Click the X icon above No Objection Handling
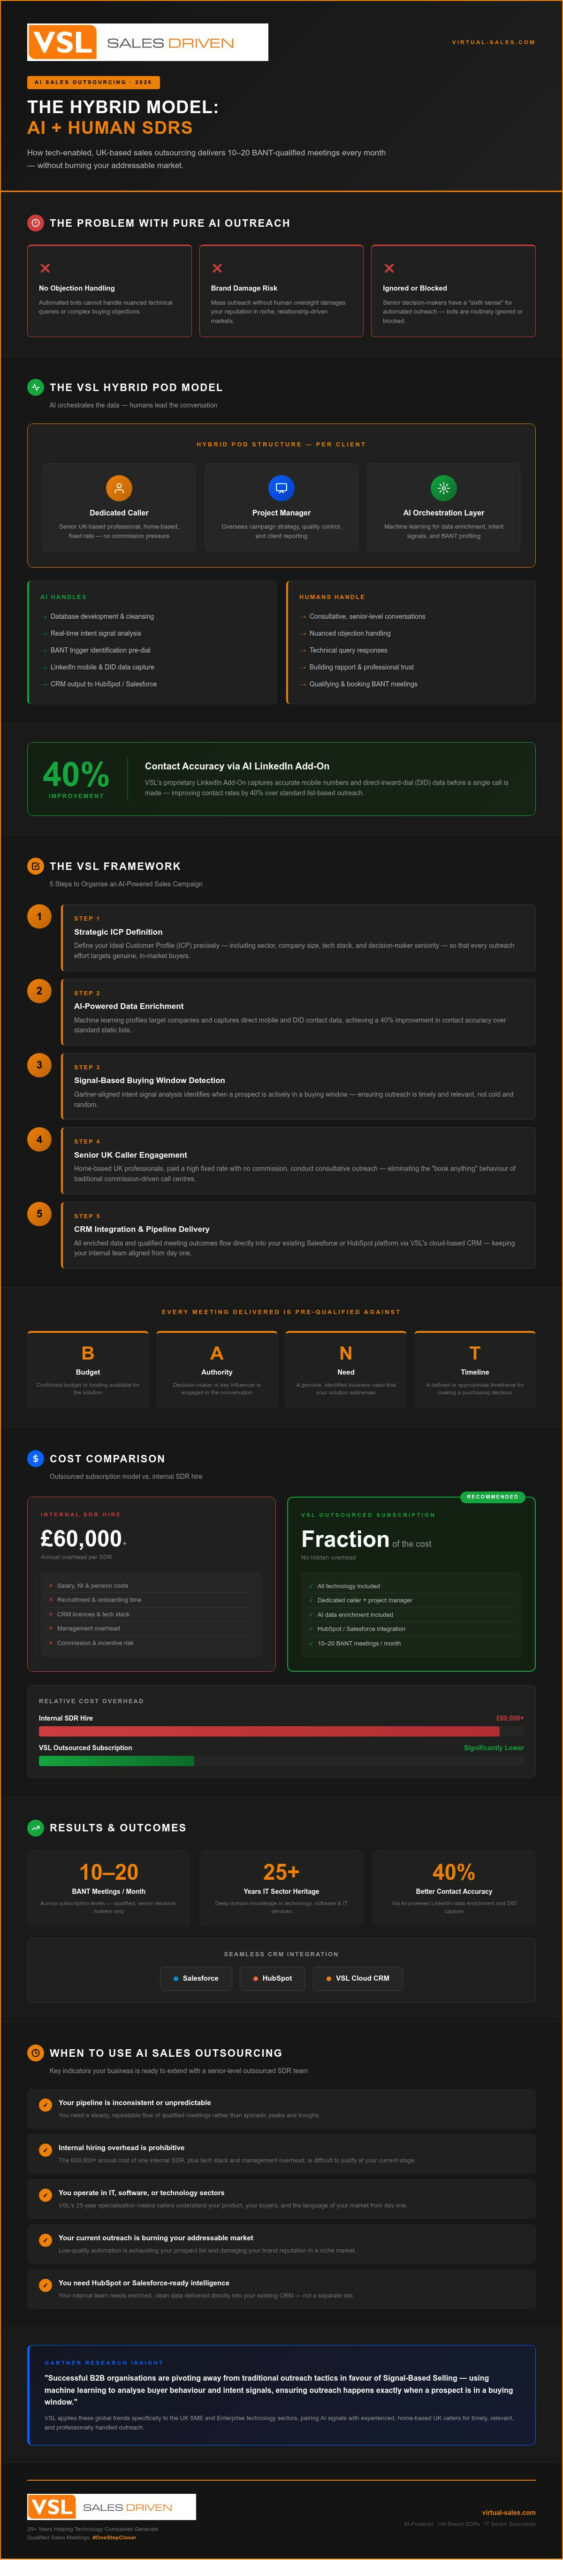 click(x=45, y=268)
